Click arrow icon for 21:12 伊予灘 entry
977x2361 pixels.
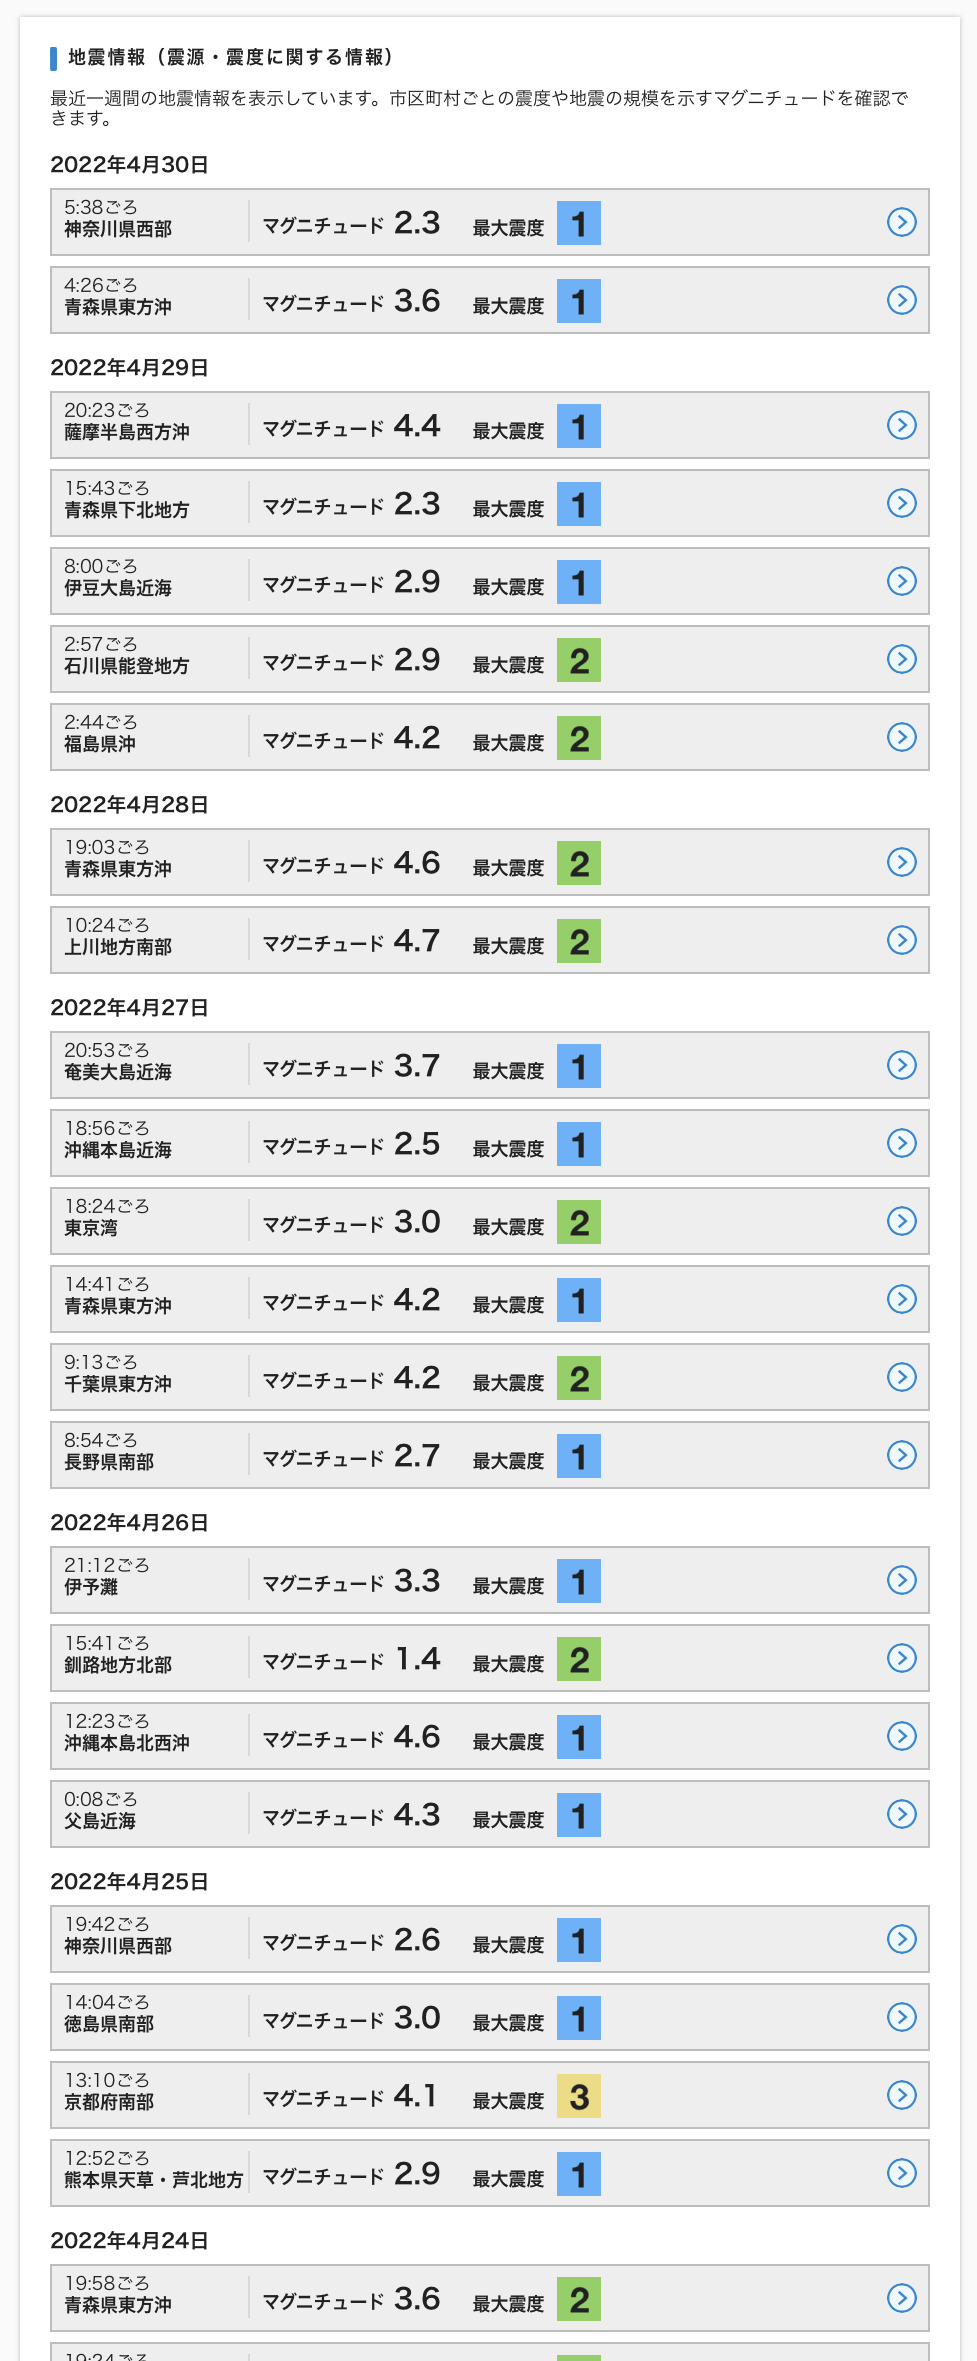(902, 1580)
